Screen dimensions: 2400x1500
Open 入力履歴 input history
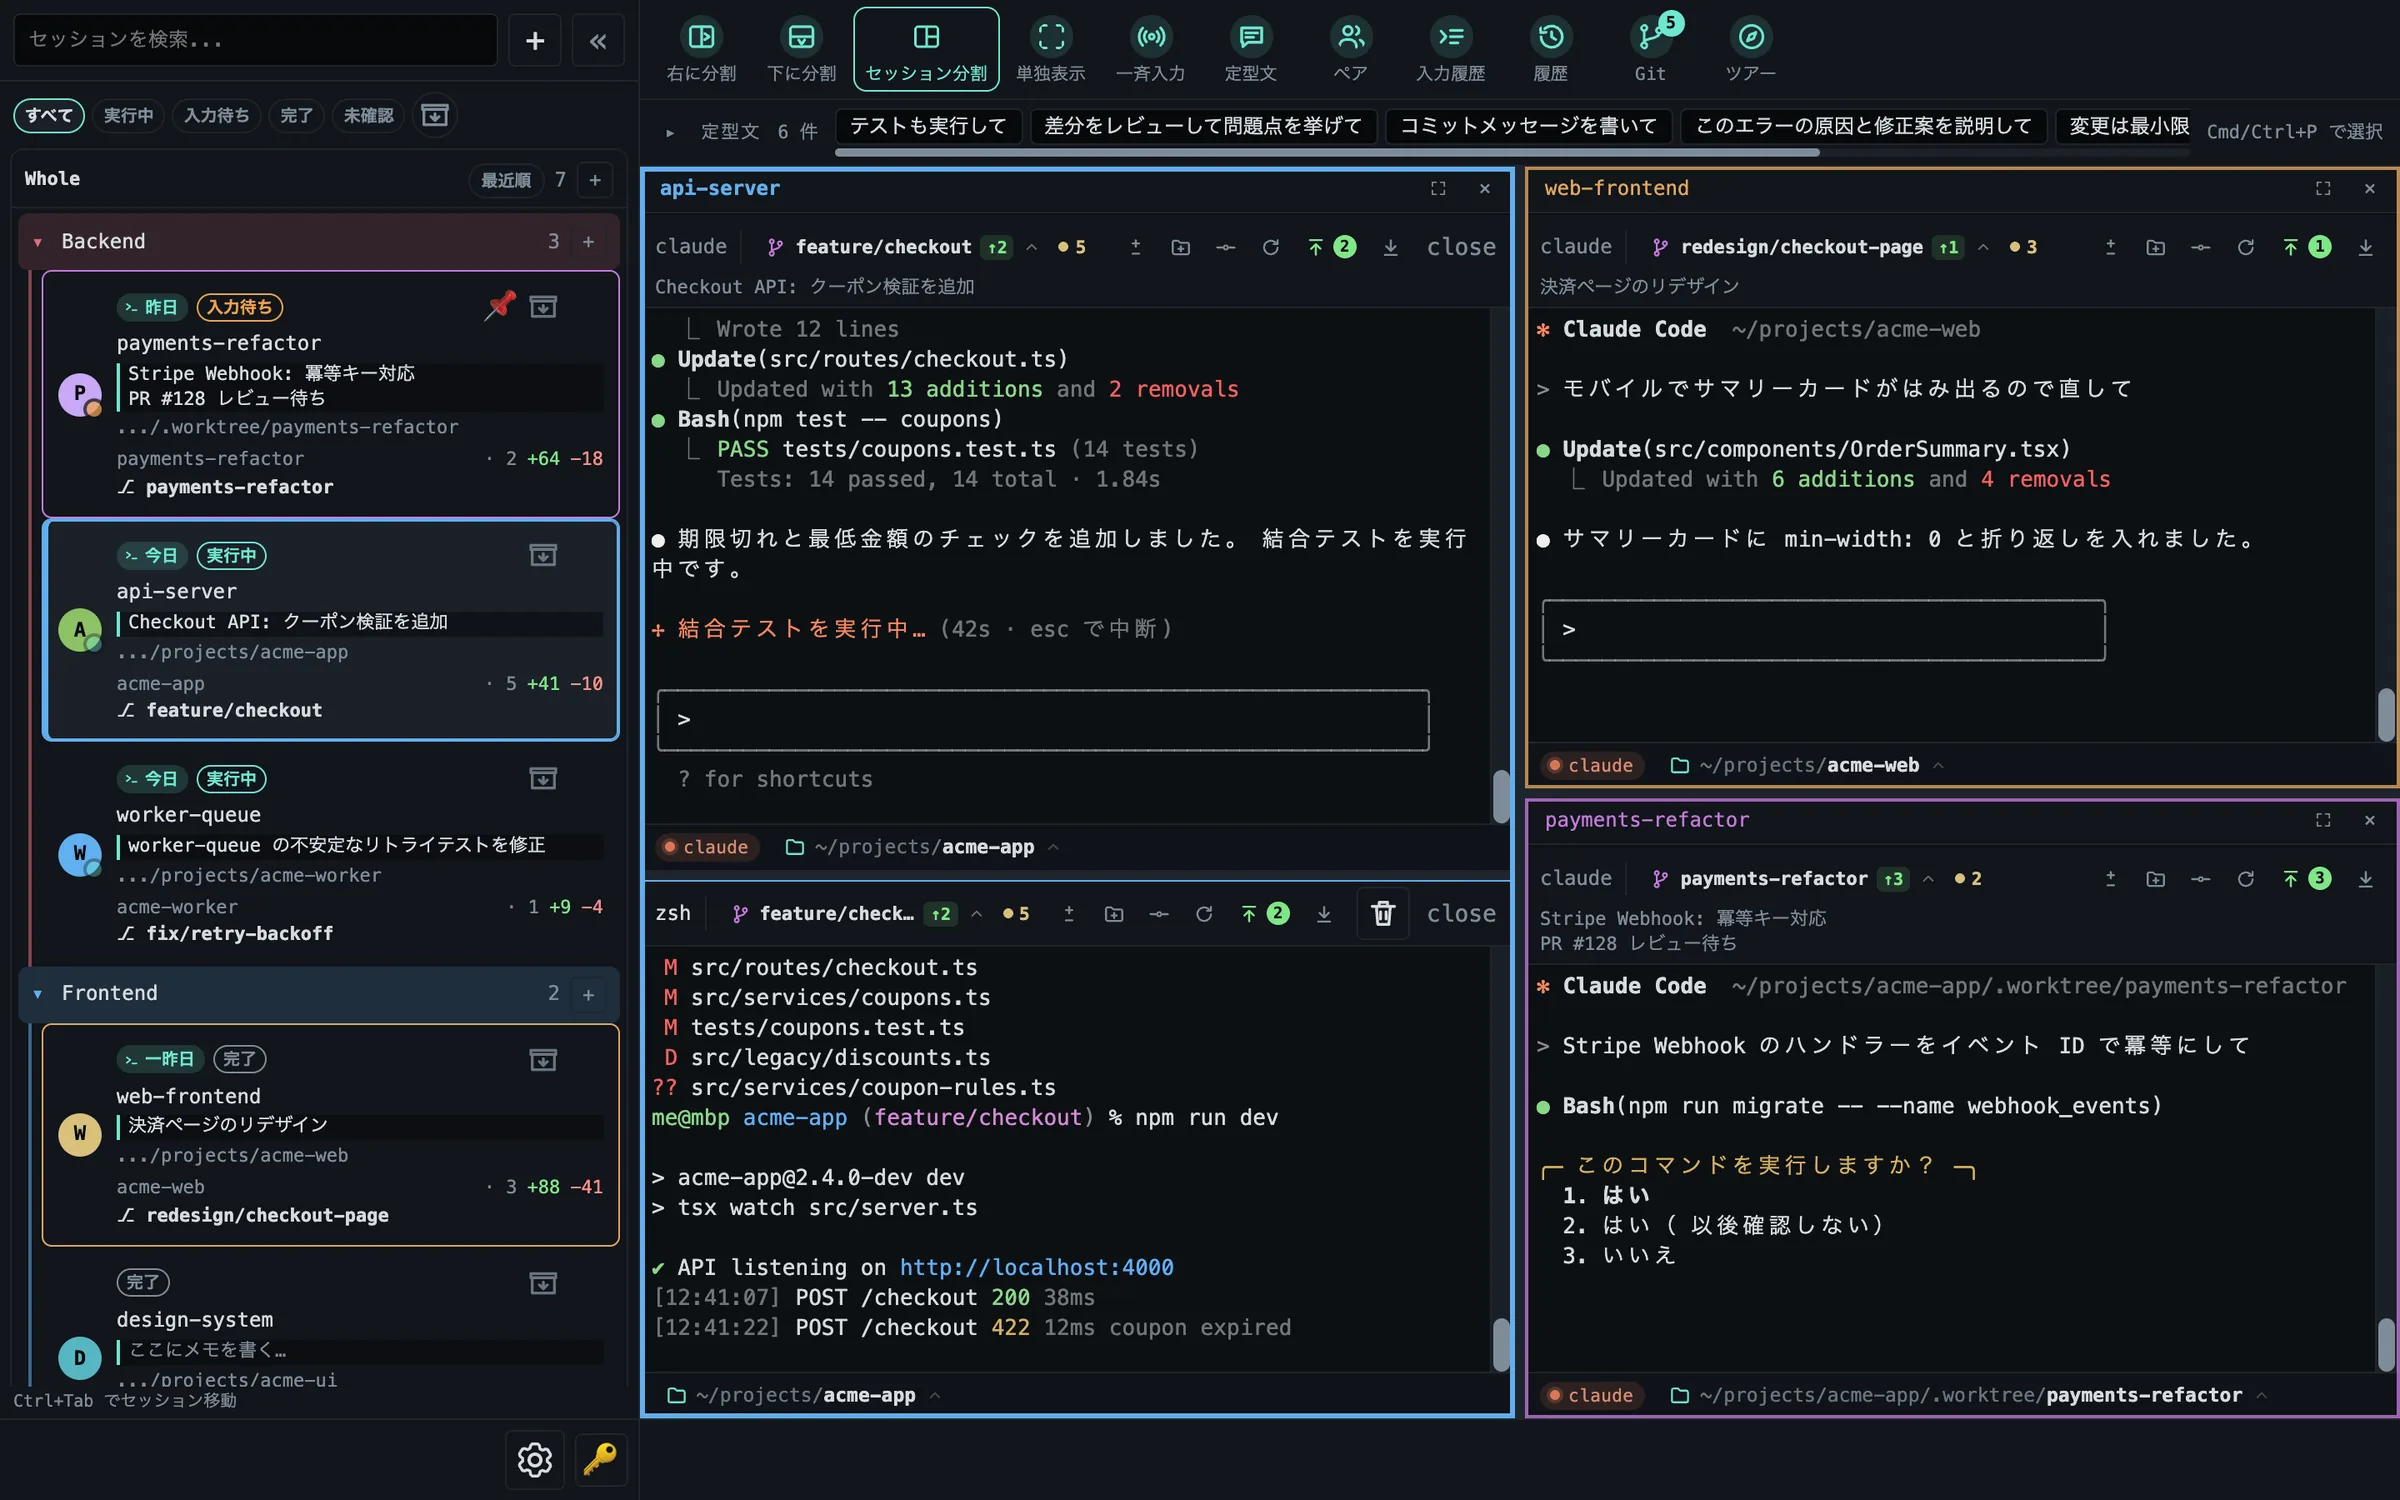1451,50
